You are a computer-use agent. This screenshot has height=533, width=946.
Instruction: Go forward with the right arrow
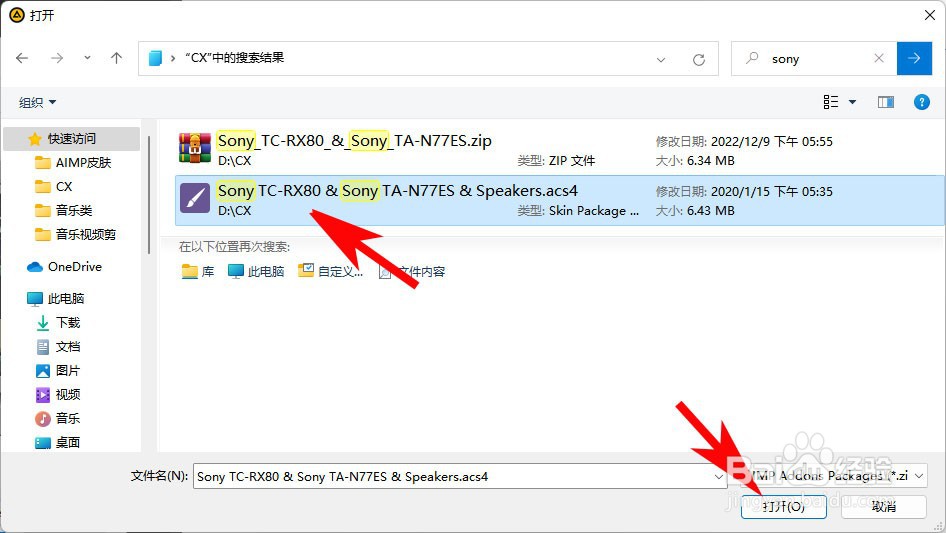tap(57, 58)
